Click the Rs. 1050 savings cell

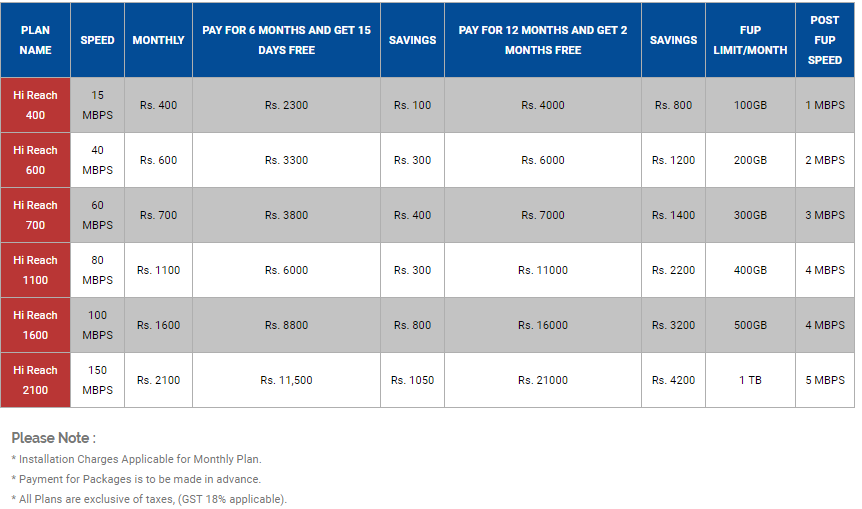[x=412, y=380]
